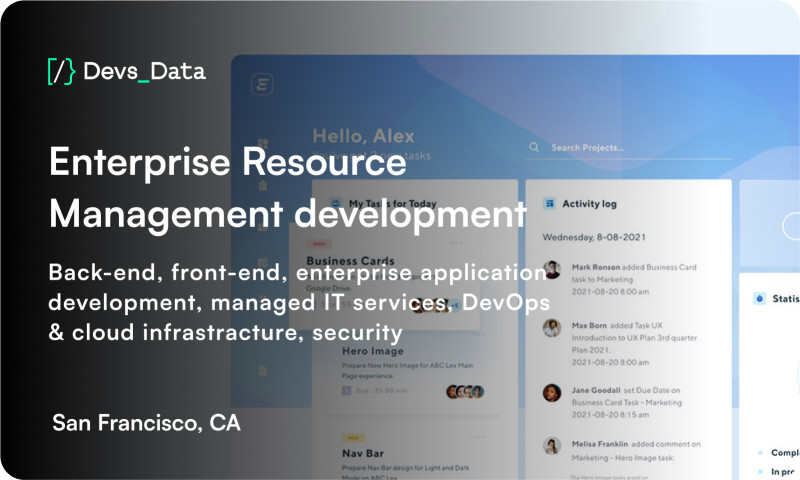
Task: Click the Hello, Alex greeting heading
Action: point(363,136)
